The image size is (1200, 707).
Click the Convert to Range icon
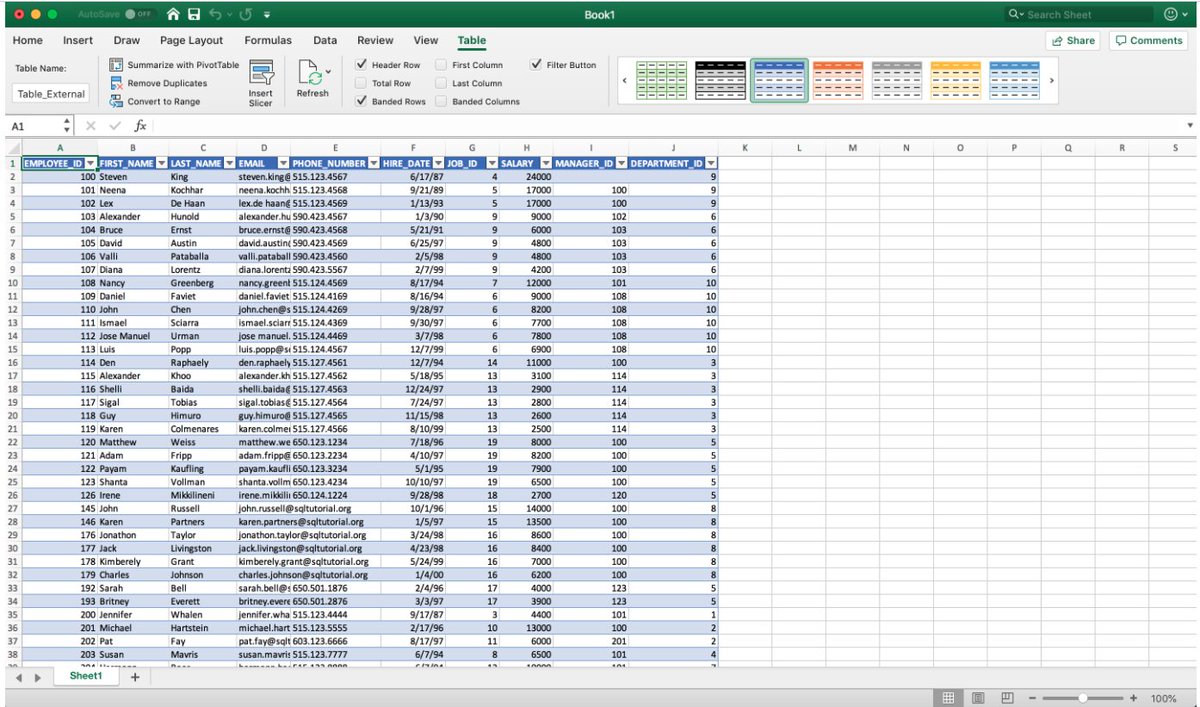(116, 101)
